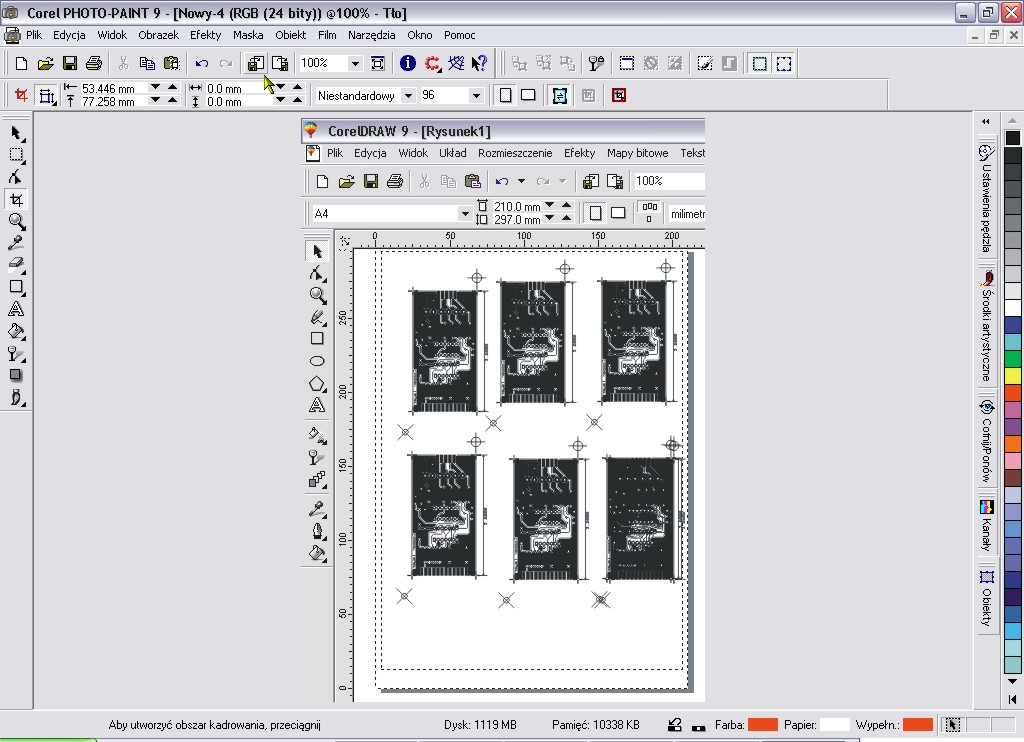
Task: Open the Obrazek menu
Action: [x=158, y=35]
